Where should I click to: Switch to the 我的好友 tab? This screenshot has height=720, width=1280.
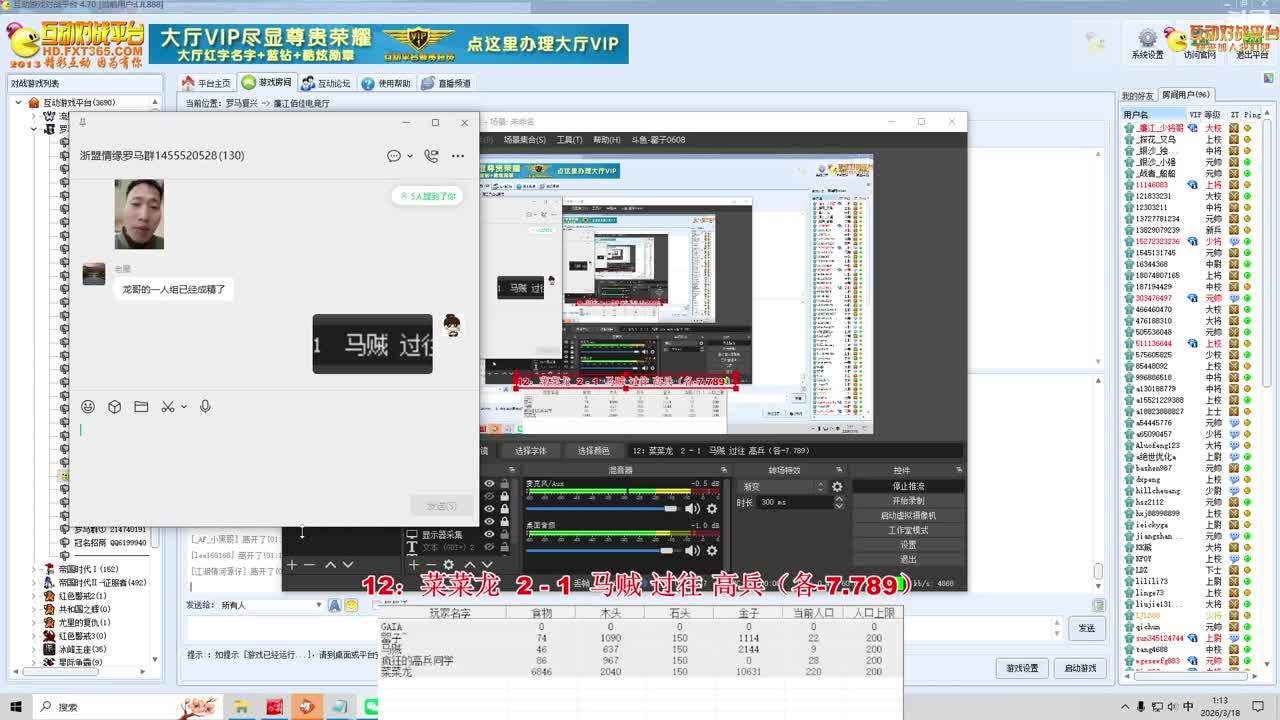tap(1137, 95)
